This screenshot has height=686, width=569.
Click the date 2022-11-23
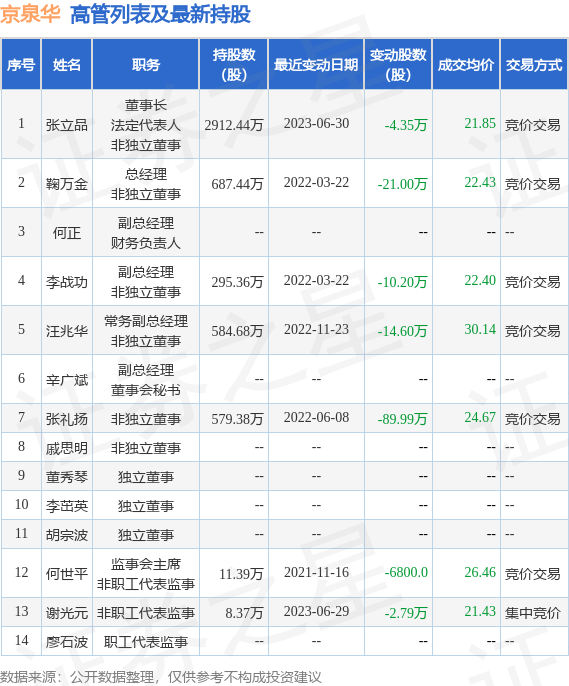click(x=316, y=329)
